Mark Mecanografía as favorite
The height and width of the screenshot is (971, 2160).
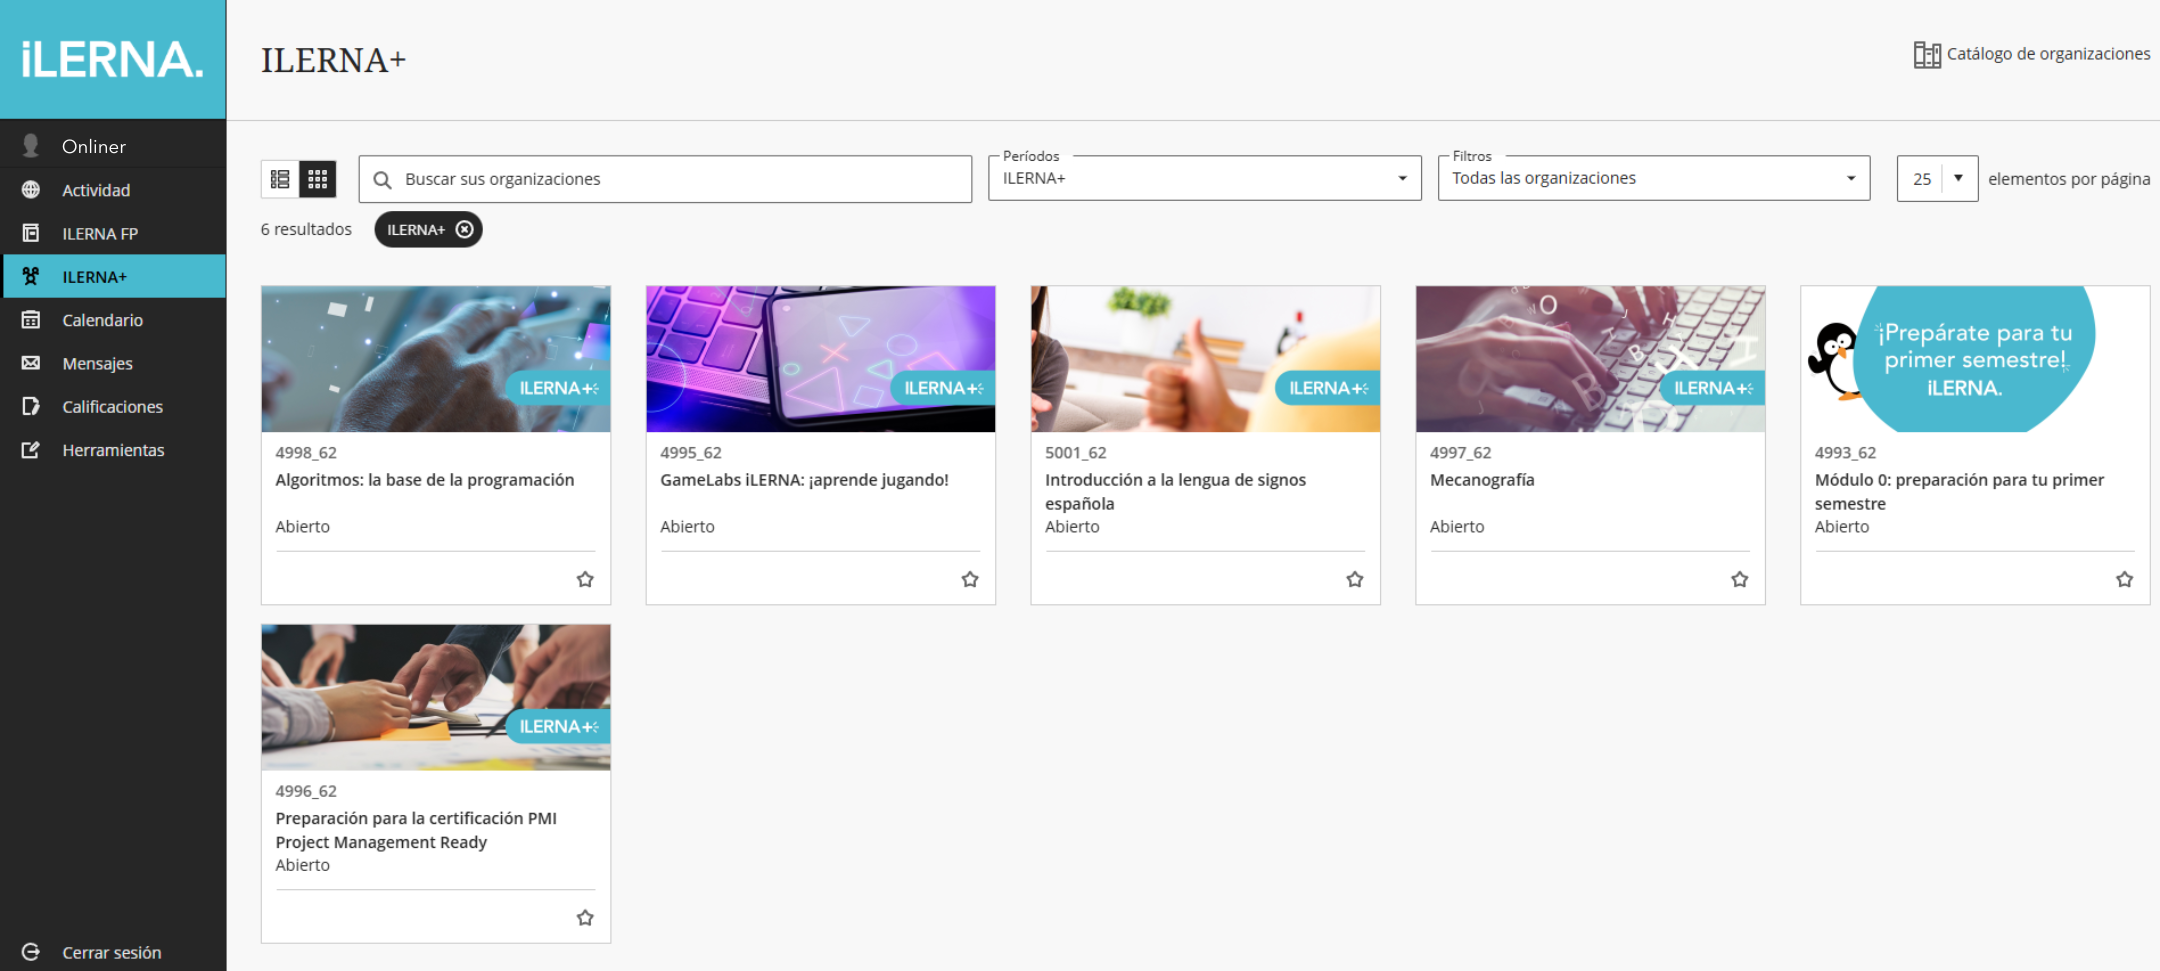coord(1740,579)
